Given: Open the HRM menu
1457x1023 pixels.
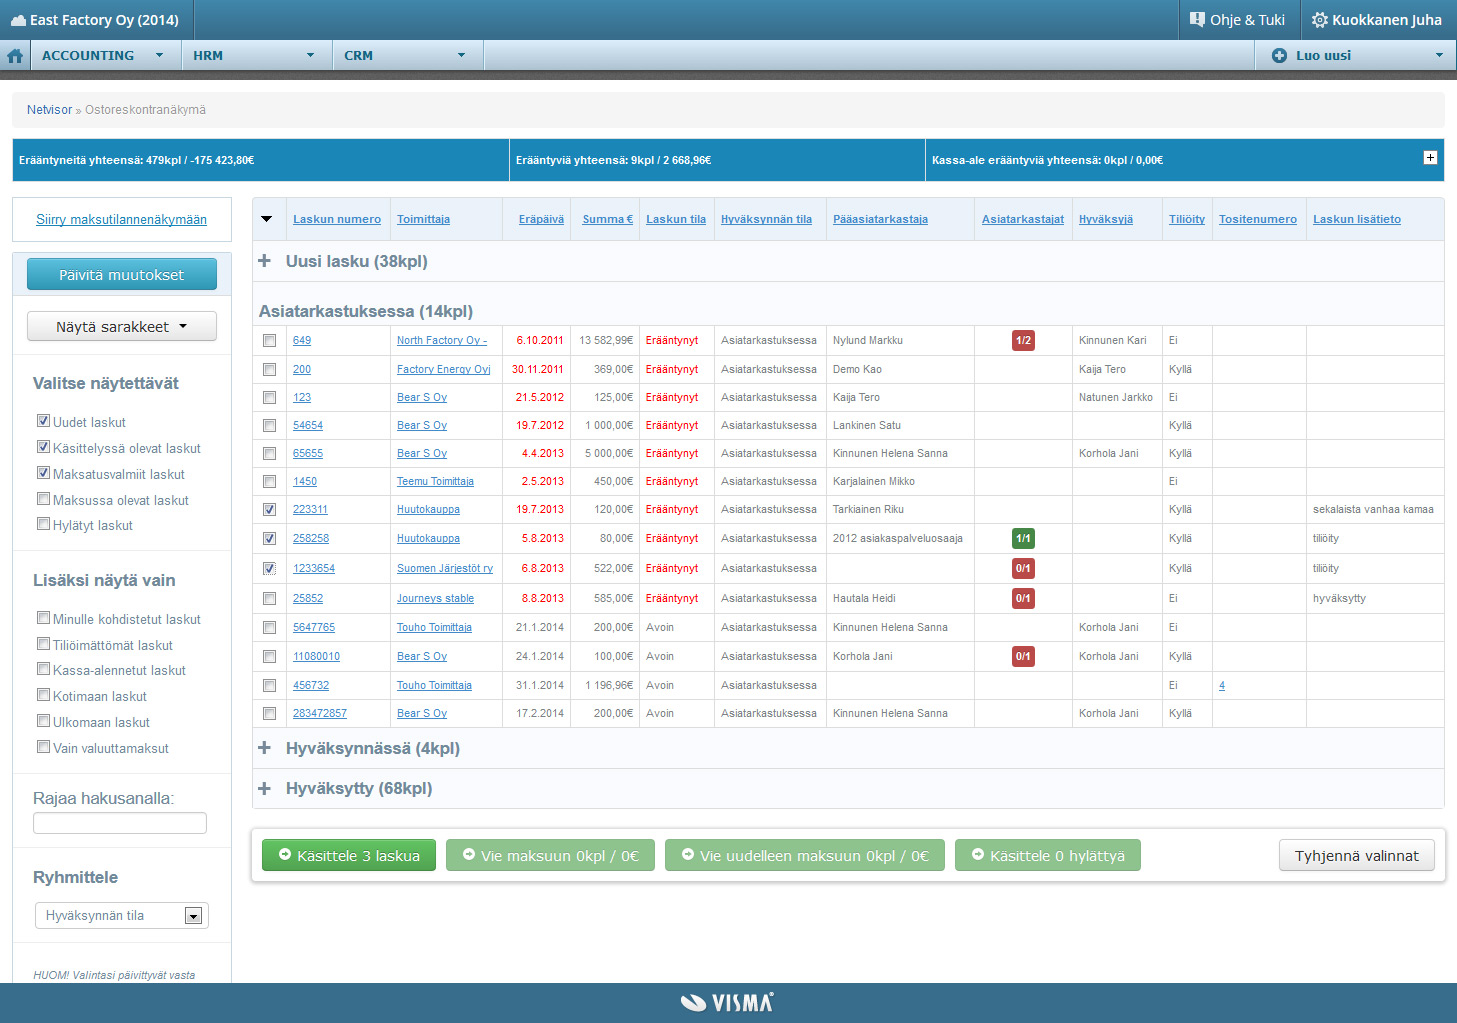Looking at the screenshot, I should (x=256, y=56).
